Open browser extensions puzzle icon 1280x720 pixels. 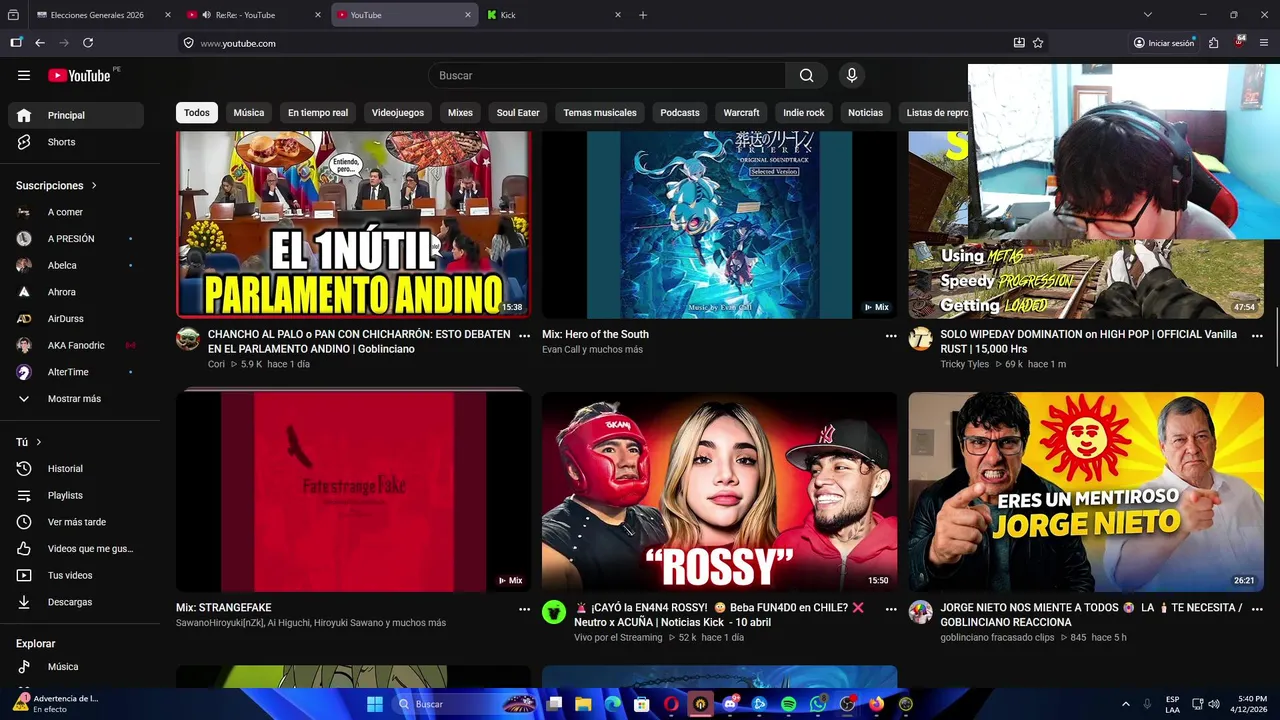pyautogui.click(x=1213, y=43)
